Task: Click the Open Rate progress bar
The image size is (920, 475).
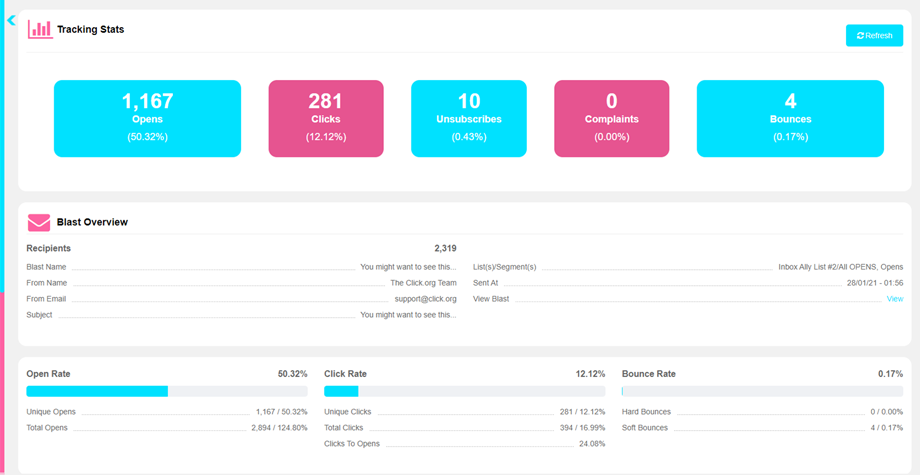Action: click(166, 391)
